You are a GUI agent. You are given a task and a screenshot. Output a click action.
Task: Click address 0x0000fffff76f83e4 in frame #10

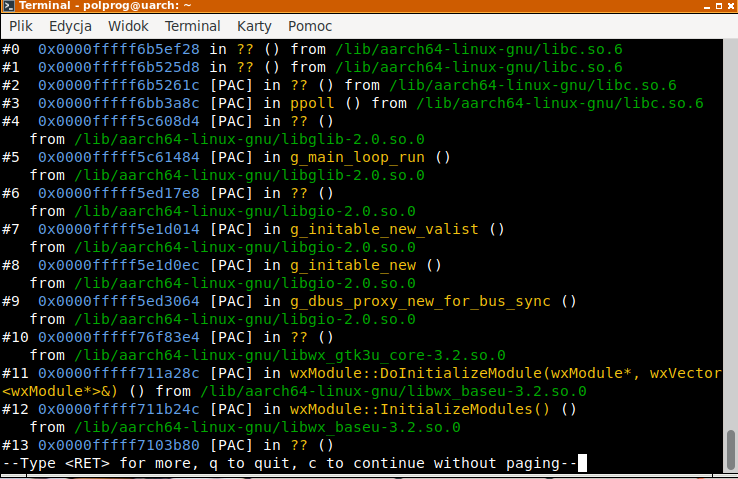(119, 337)
